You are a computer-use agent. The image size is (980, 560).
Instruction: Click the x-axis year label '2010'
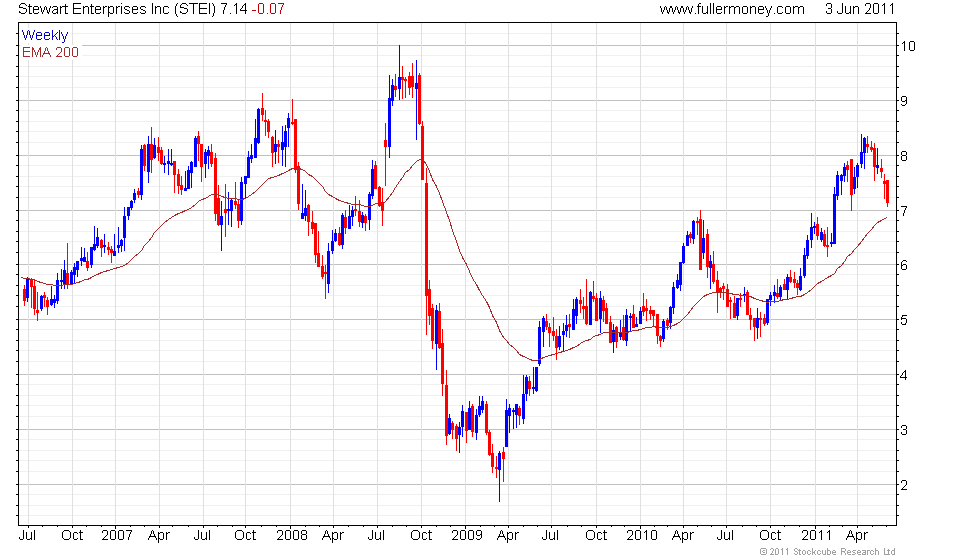(642, 536)
